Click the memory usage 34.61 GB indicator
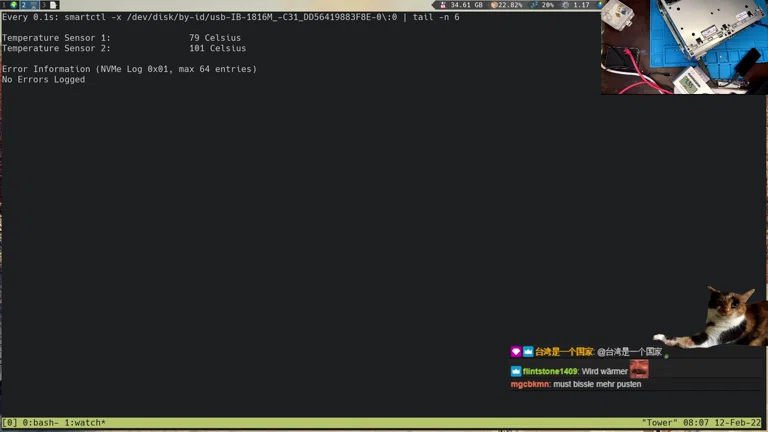The height and width of the screenshot is (432, 768). 462,5
